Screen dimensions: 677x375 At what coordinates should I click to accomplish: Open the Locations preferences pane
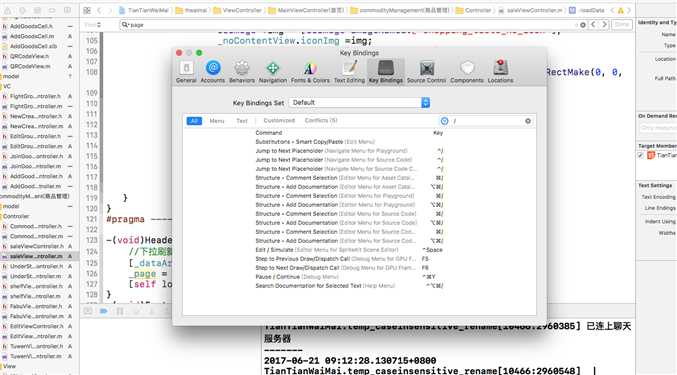coord(500,72)
